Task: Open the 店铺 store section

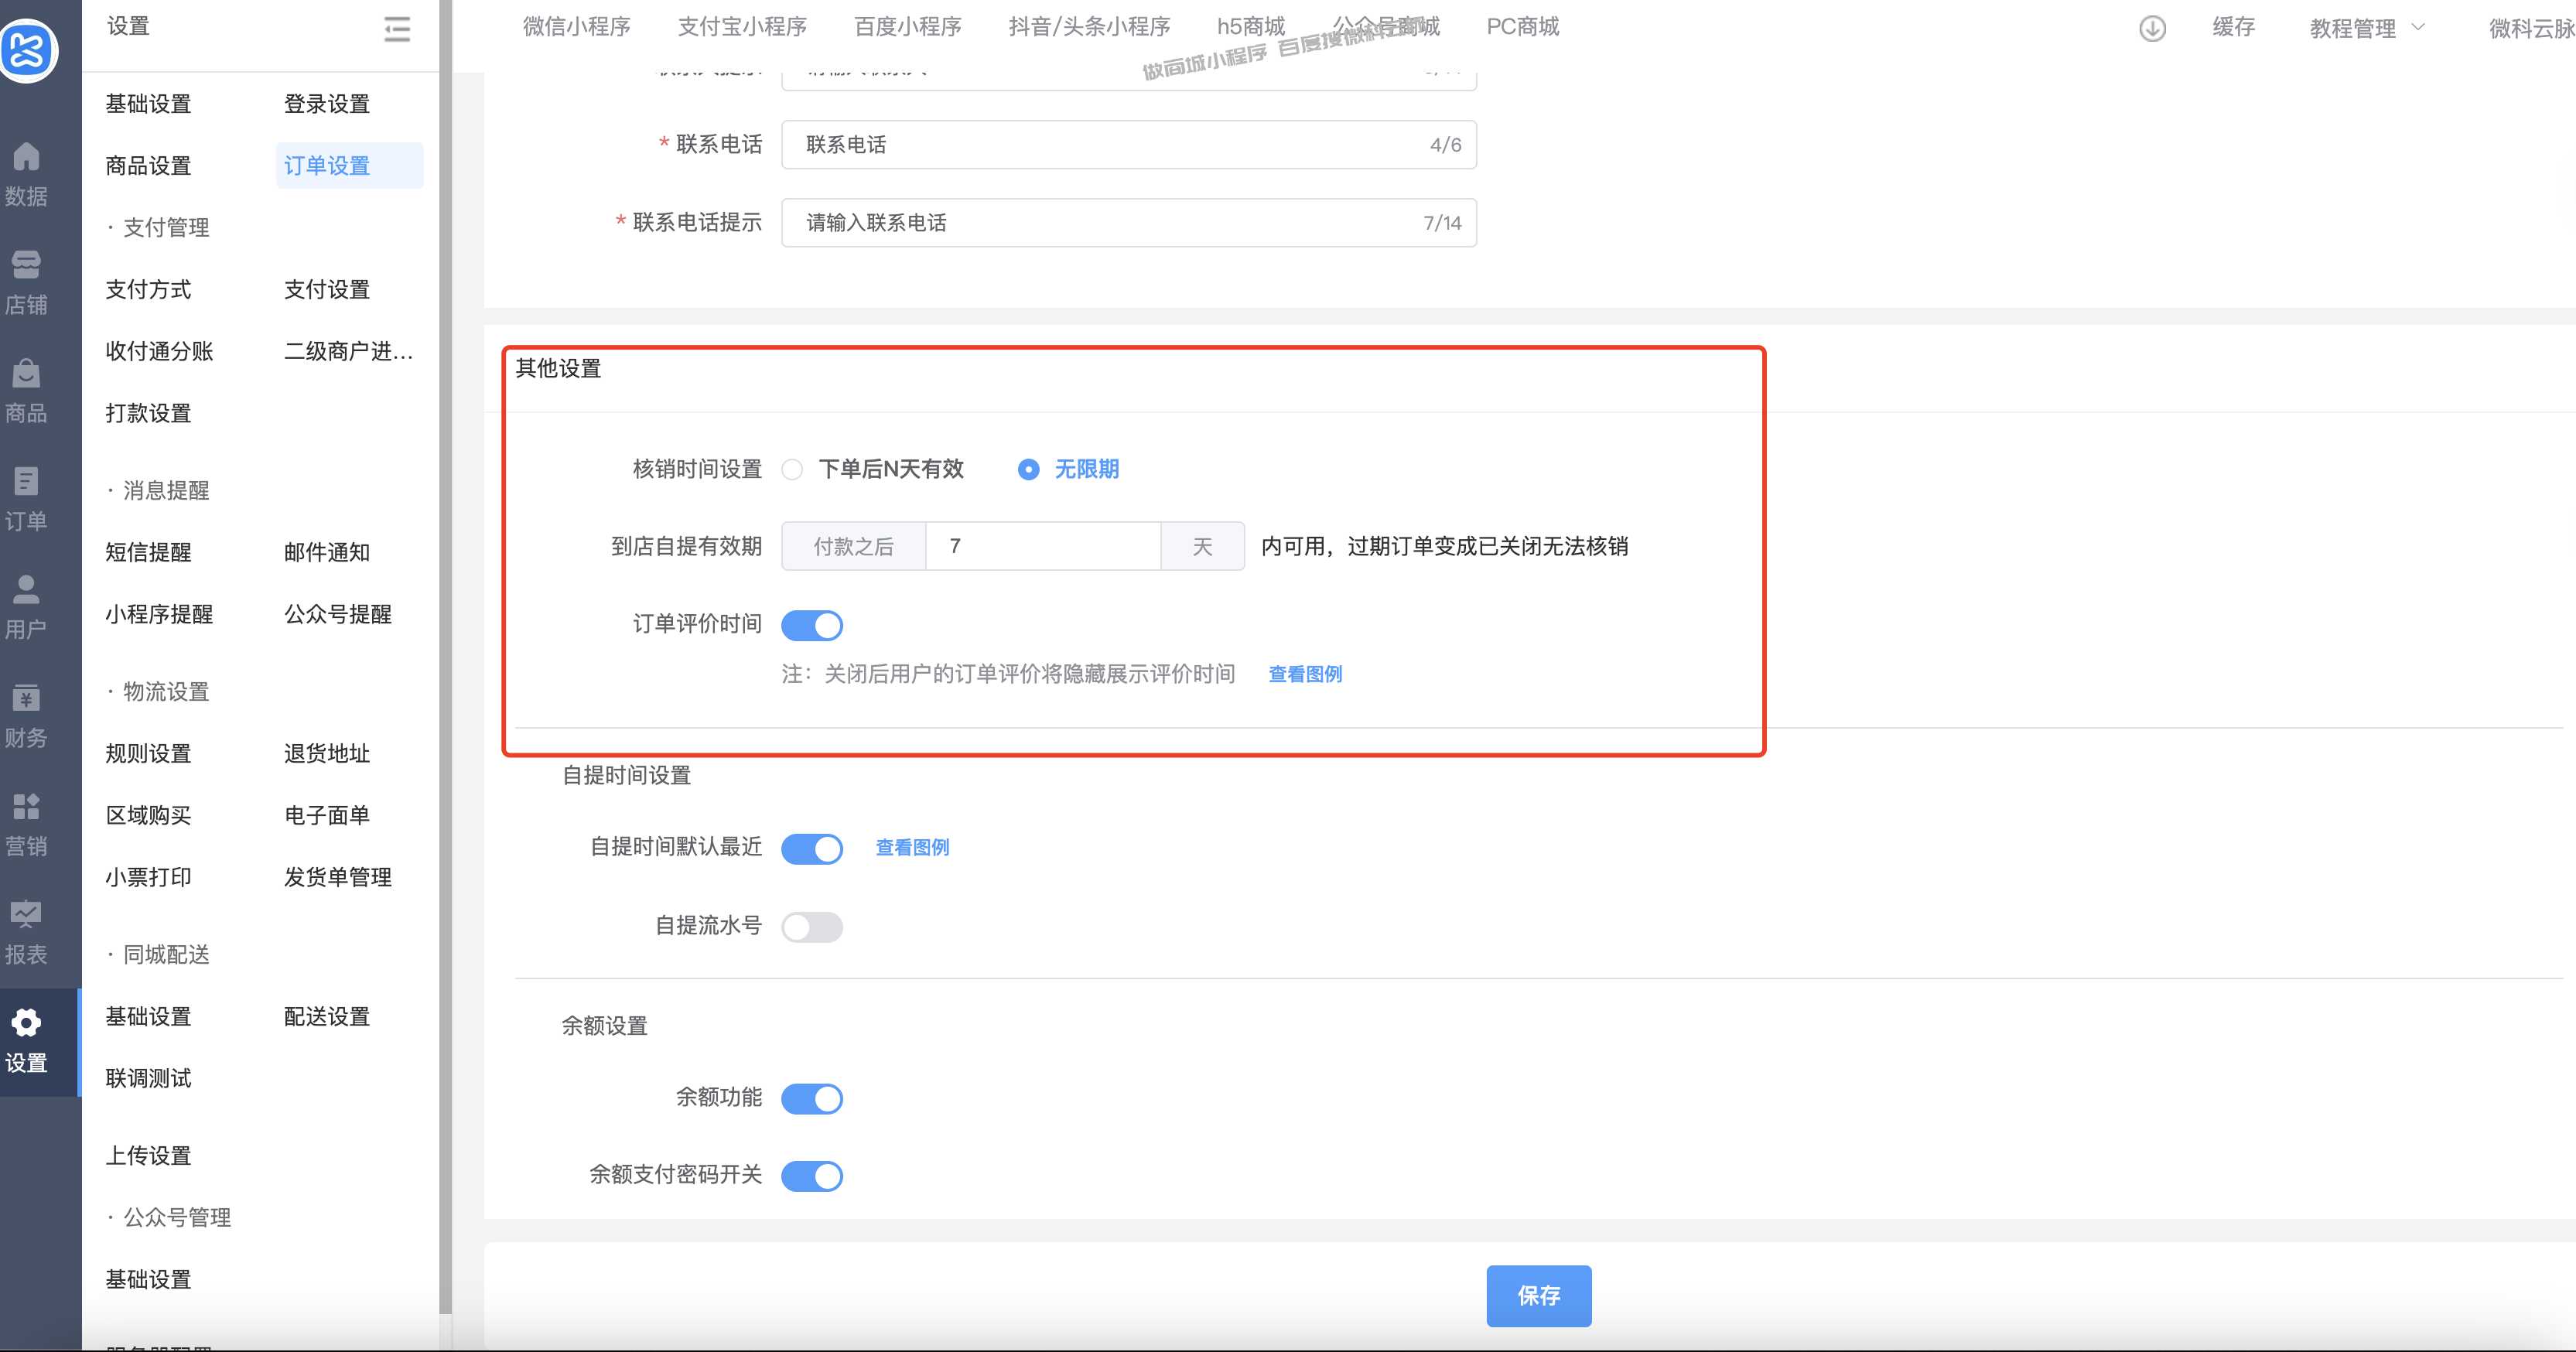Action: 26,283
